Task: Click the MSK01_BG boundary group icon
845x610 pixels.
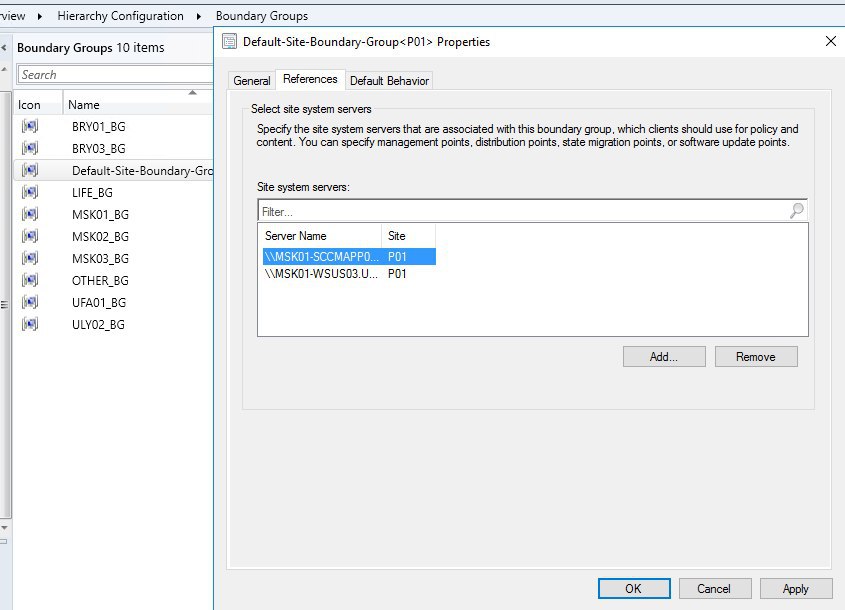Action: coord(30,214)
